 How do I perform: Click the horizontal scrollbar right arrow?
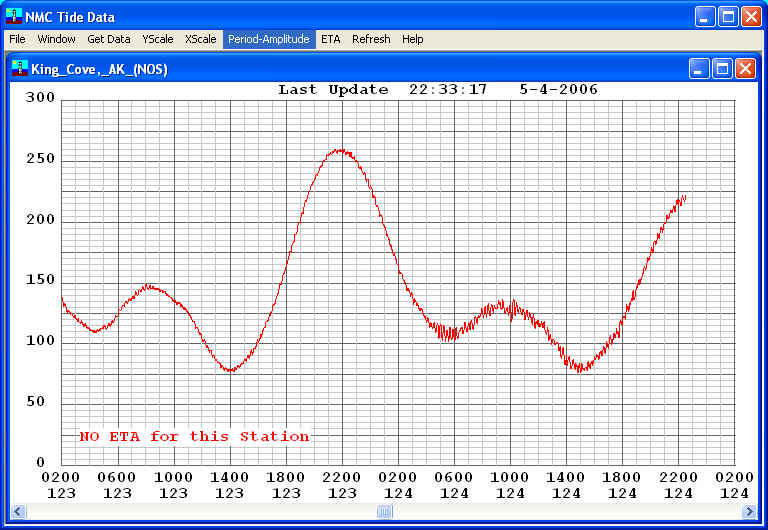tap(749, 512)
